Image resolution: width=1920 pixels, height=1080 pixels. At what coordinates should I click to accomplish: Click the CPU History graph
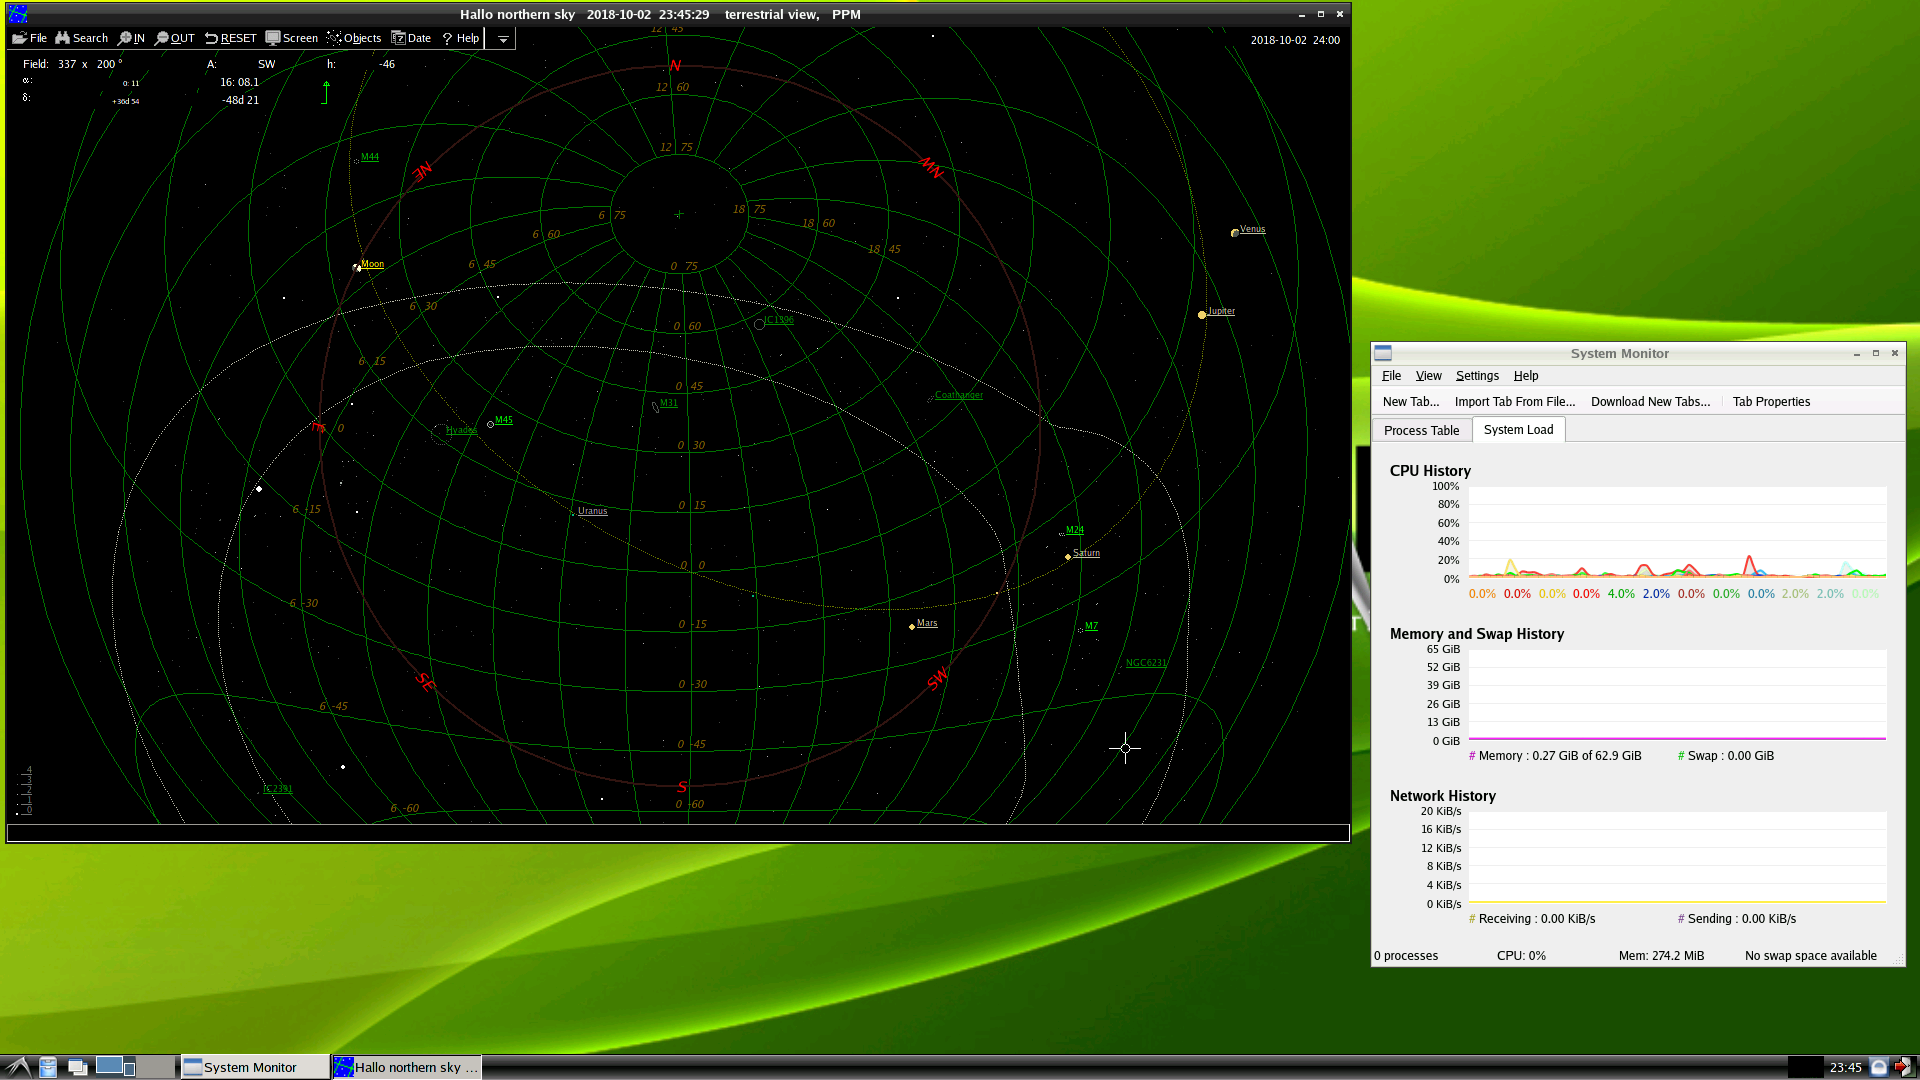click(x=1677, y=532)
